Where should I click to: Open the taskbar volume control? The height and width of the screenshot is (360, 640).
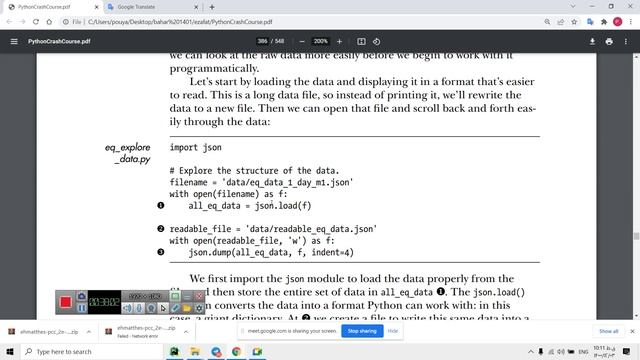(x=561, y=351)
